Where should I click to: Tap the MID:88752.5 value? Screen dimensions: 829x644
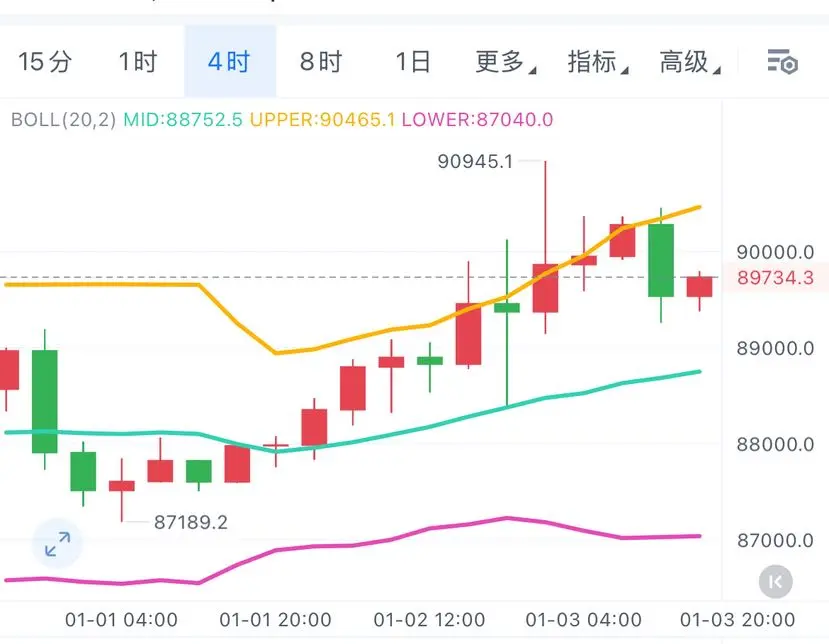point(183,119)
